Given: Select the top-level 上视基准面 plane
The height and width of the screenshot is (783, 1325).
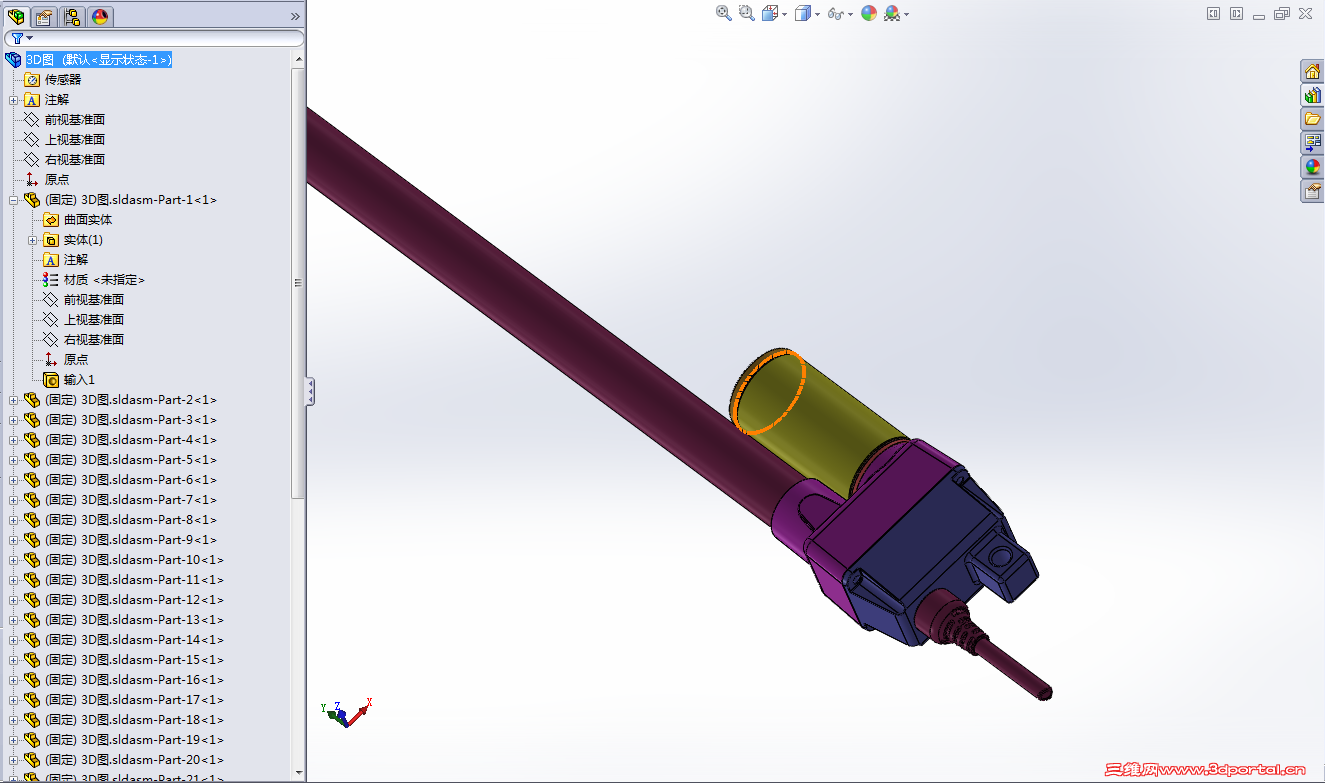Looking at the screenshot, I should click(75, 140).
